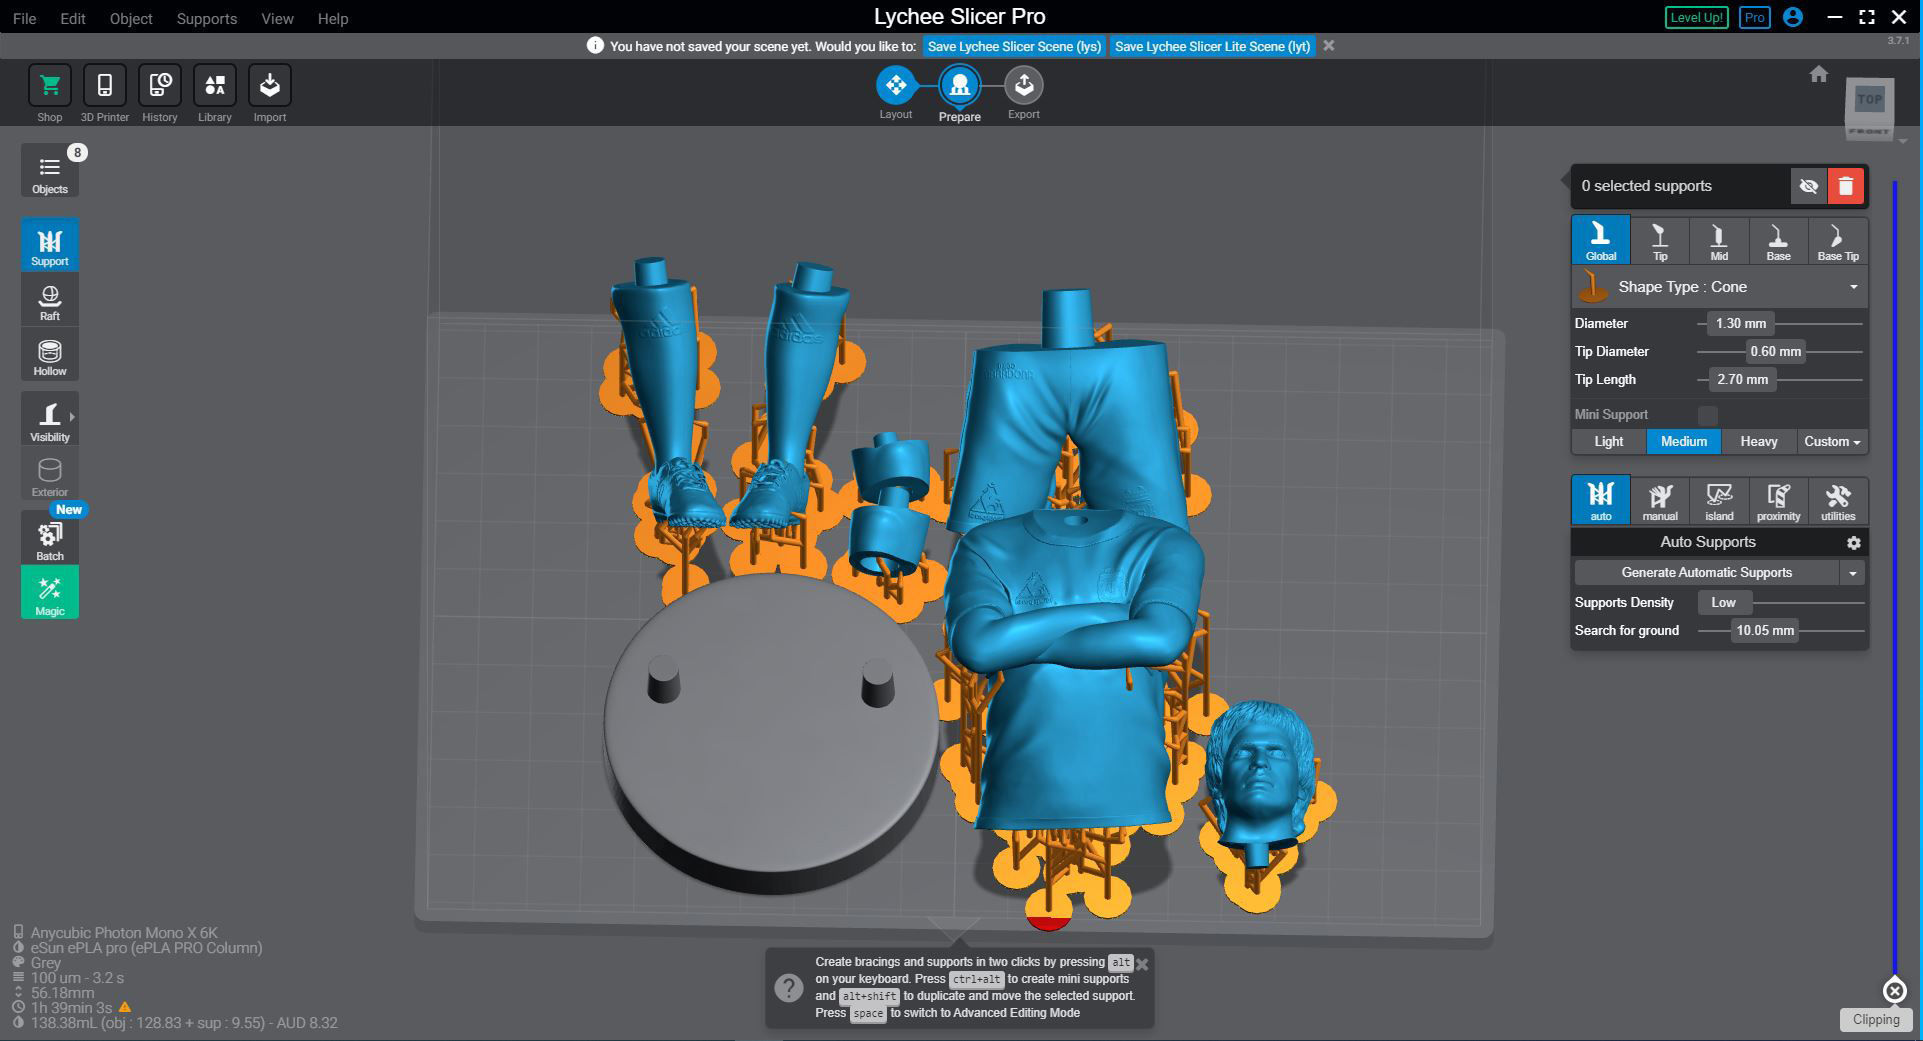1923x1041 pixels.
Task: Open the Help menu
Action: (333, 19)
